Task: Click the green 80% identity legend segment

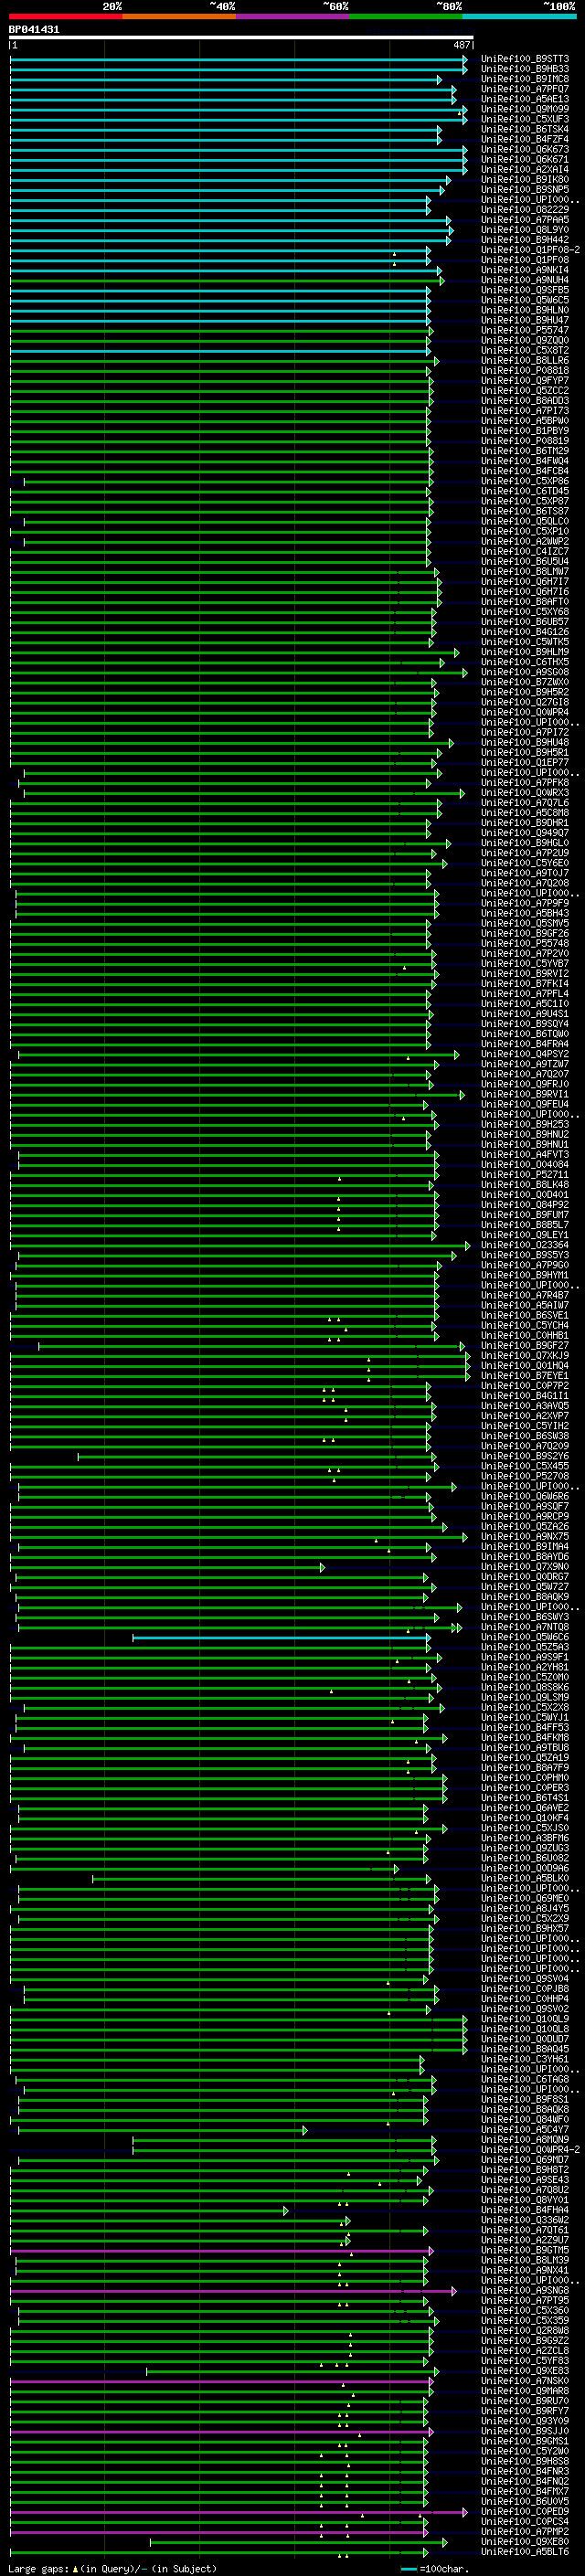Action: pyautogui.click(x=406, y=16)
